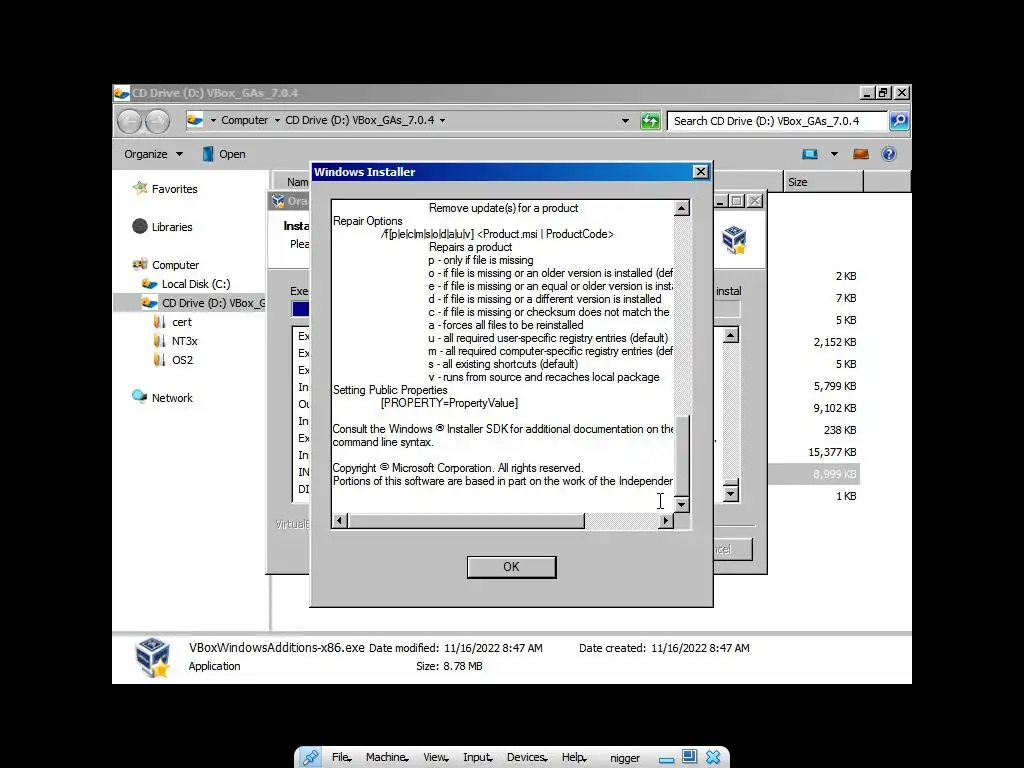The width and height of the screenshot is (1024, 768).
Task: Open the View menu on VirtualBox toolbar
Action: pyautogui.click(x=436, y=758)
